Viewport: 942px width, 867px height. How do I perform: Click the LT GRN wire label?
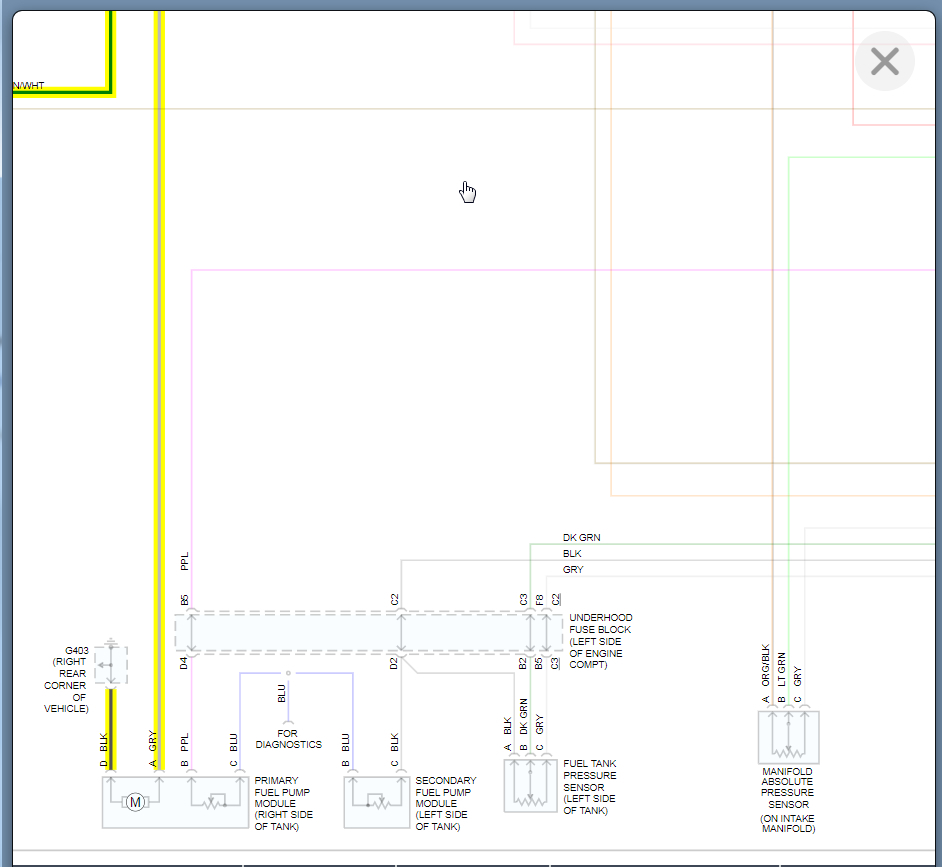point(782,669)
